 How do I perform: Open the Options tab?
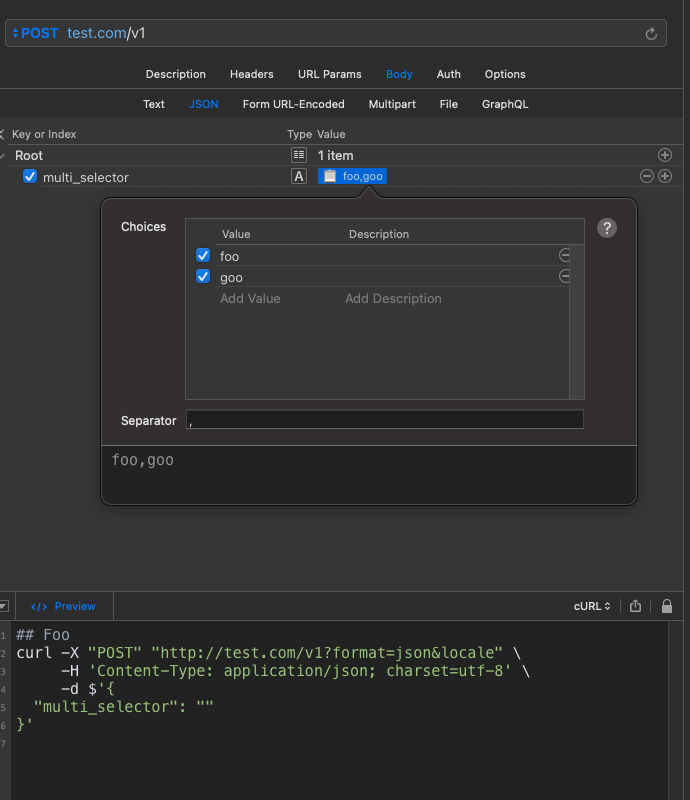(505, 74)
